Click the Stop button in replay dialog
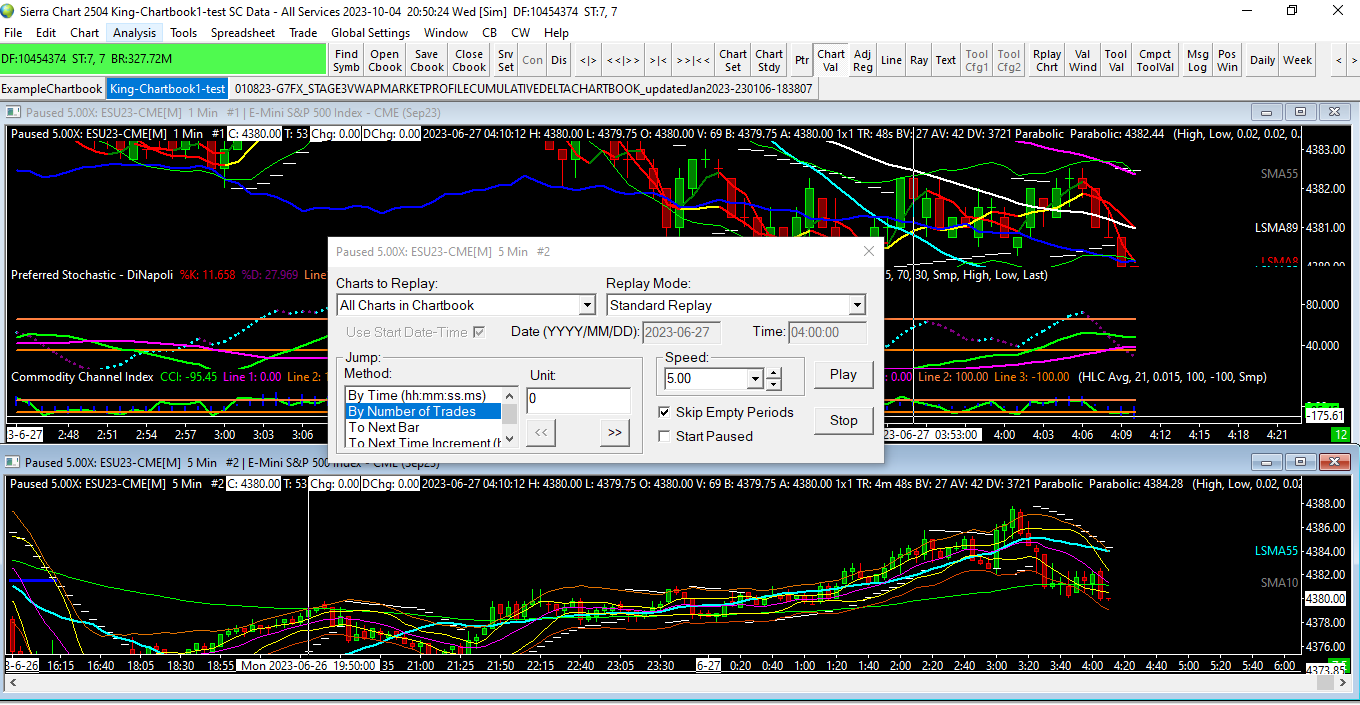 843,420
